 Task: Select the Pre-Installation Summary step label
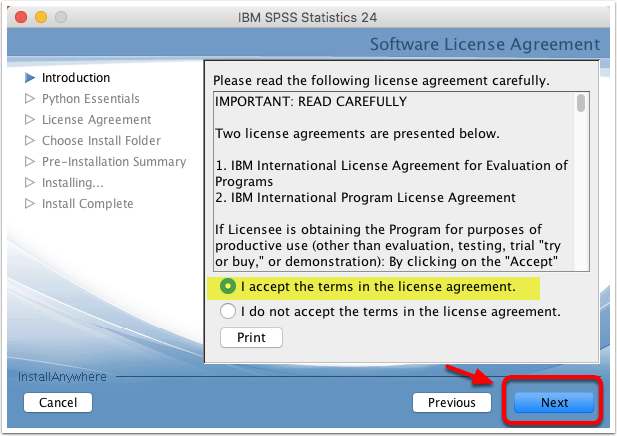pos(114,161)
